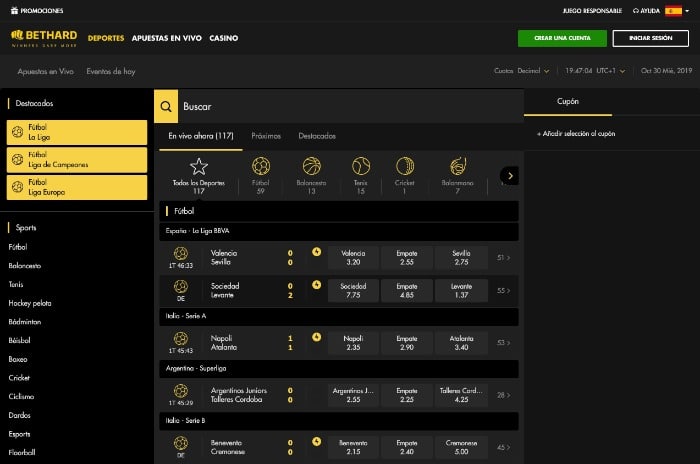This screenshot has width=700, height=464.
Task: Select Ciclismo in Sports list
Action: point(21,397)
